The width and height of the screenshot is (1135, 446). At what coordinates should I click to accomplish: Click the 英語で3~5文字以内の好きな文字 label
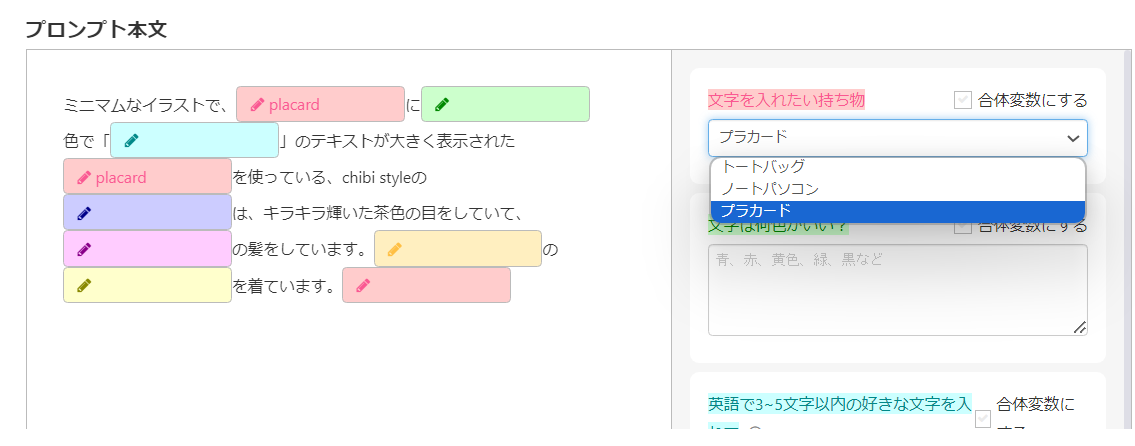tap(840, 403)
